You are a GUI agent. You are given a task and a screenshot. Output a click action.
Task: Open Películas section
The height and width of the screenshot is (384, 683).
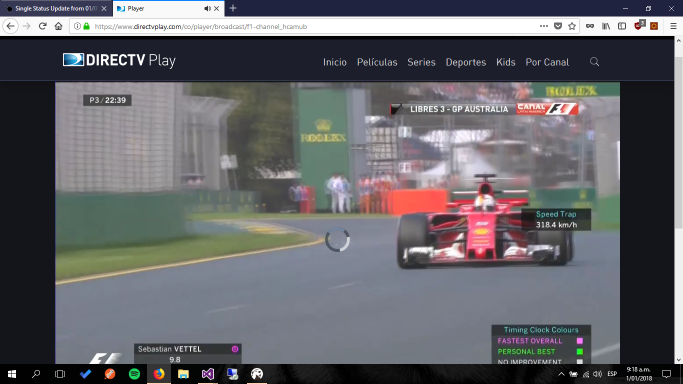click(x=377, y=62)
